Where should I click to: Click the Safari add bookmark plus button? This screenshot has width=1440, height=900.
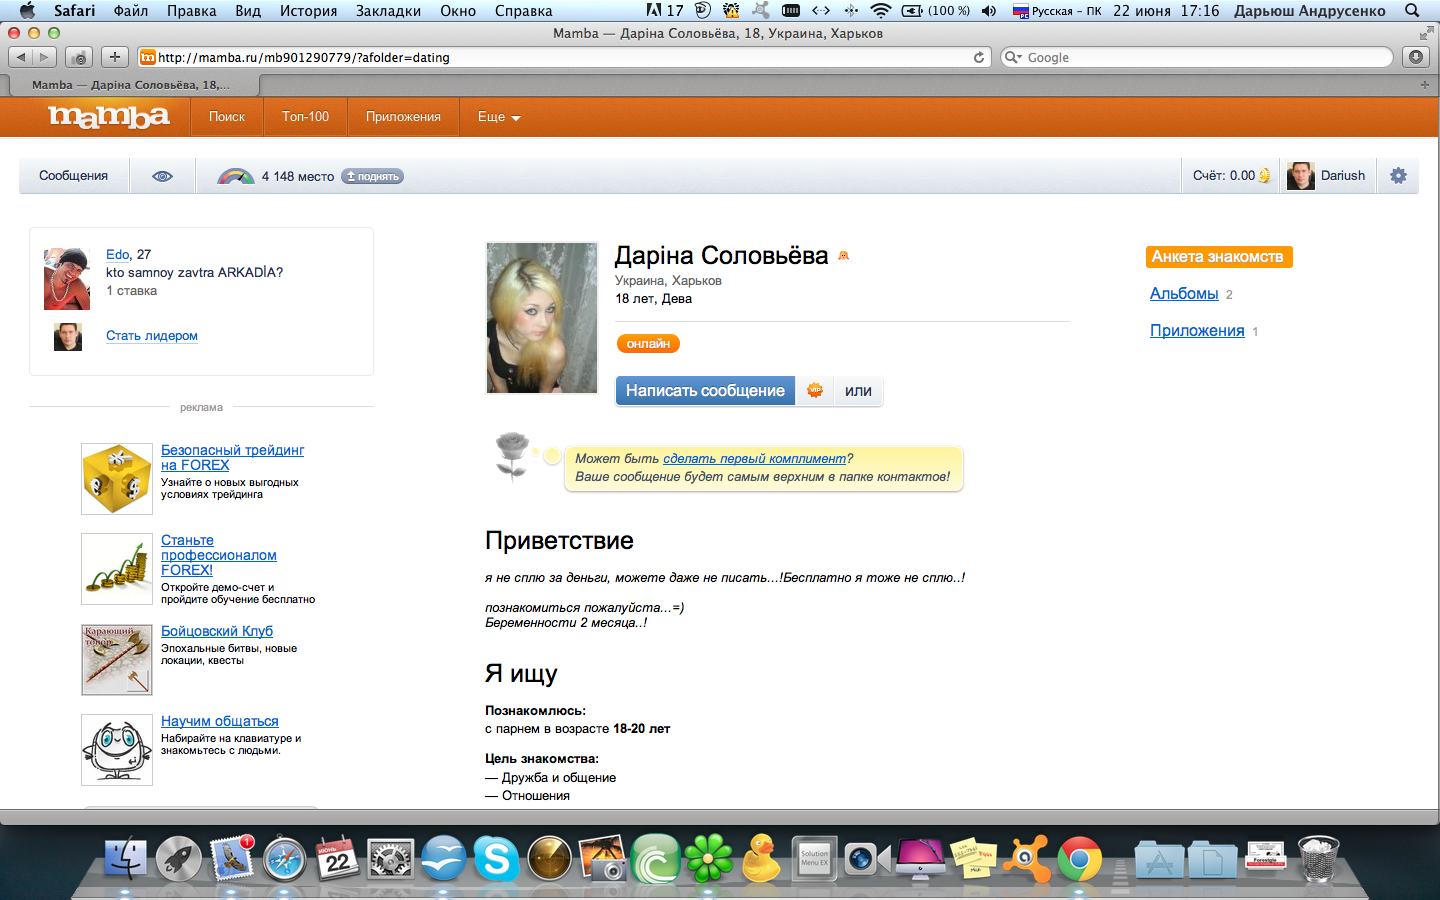tap(115, 57)
